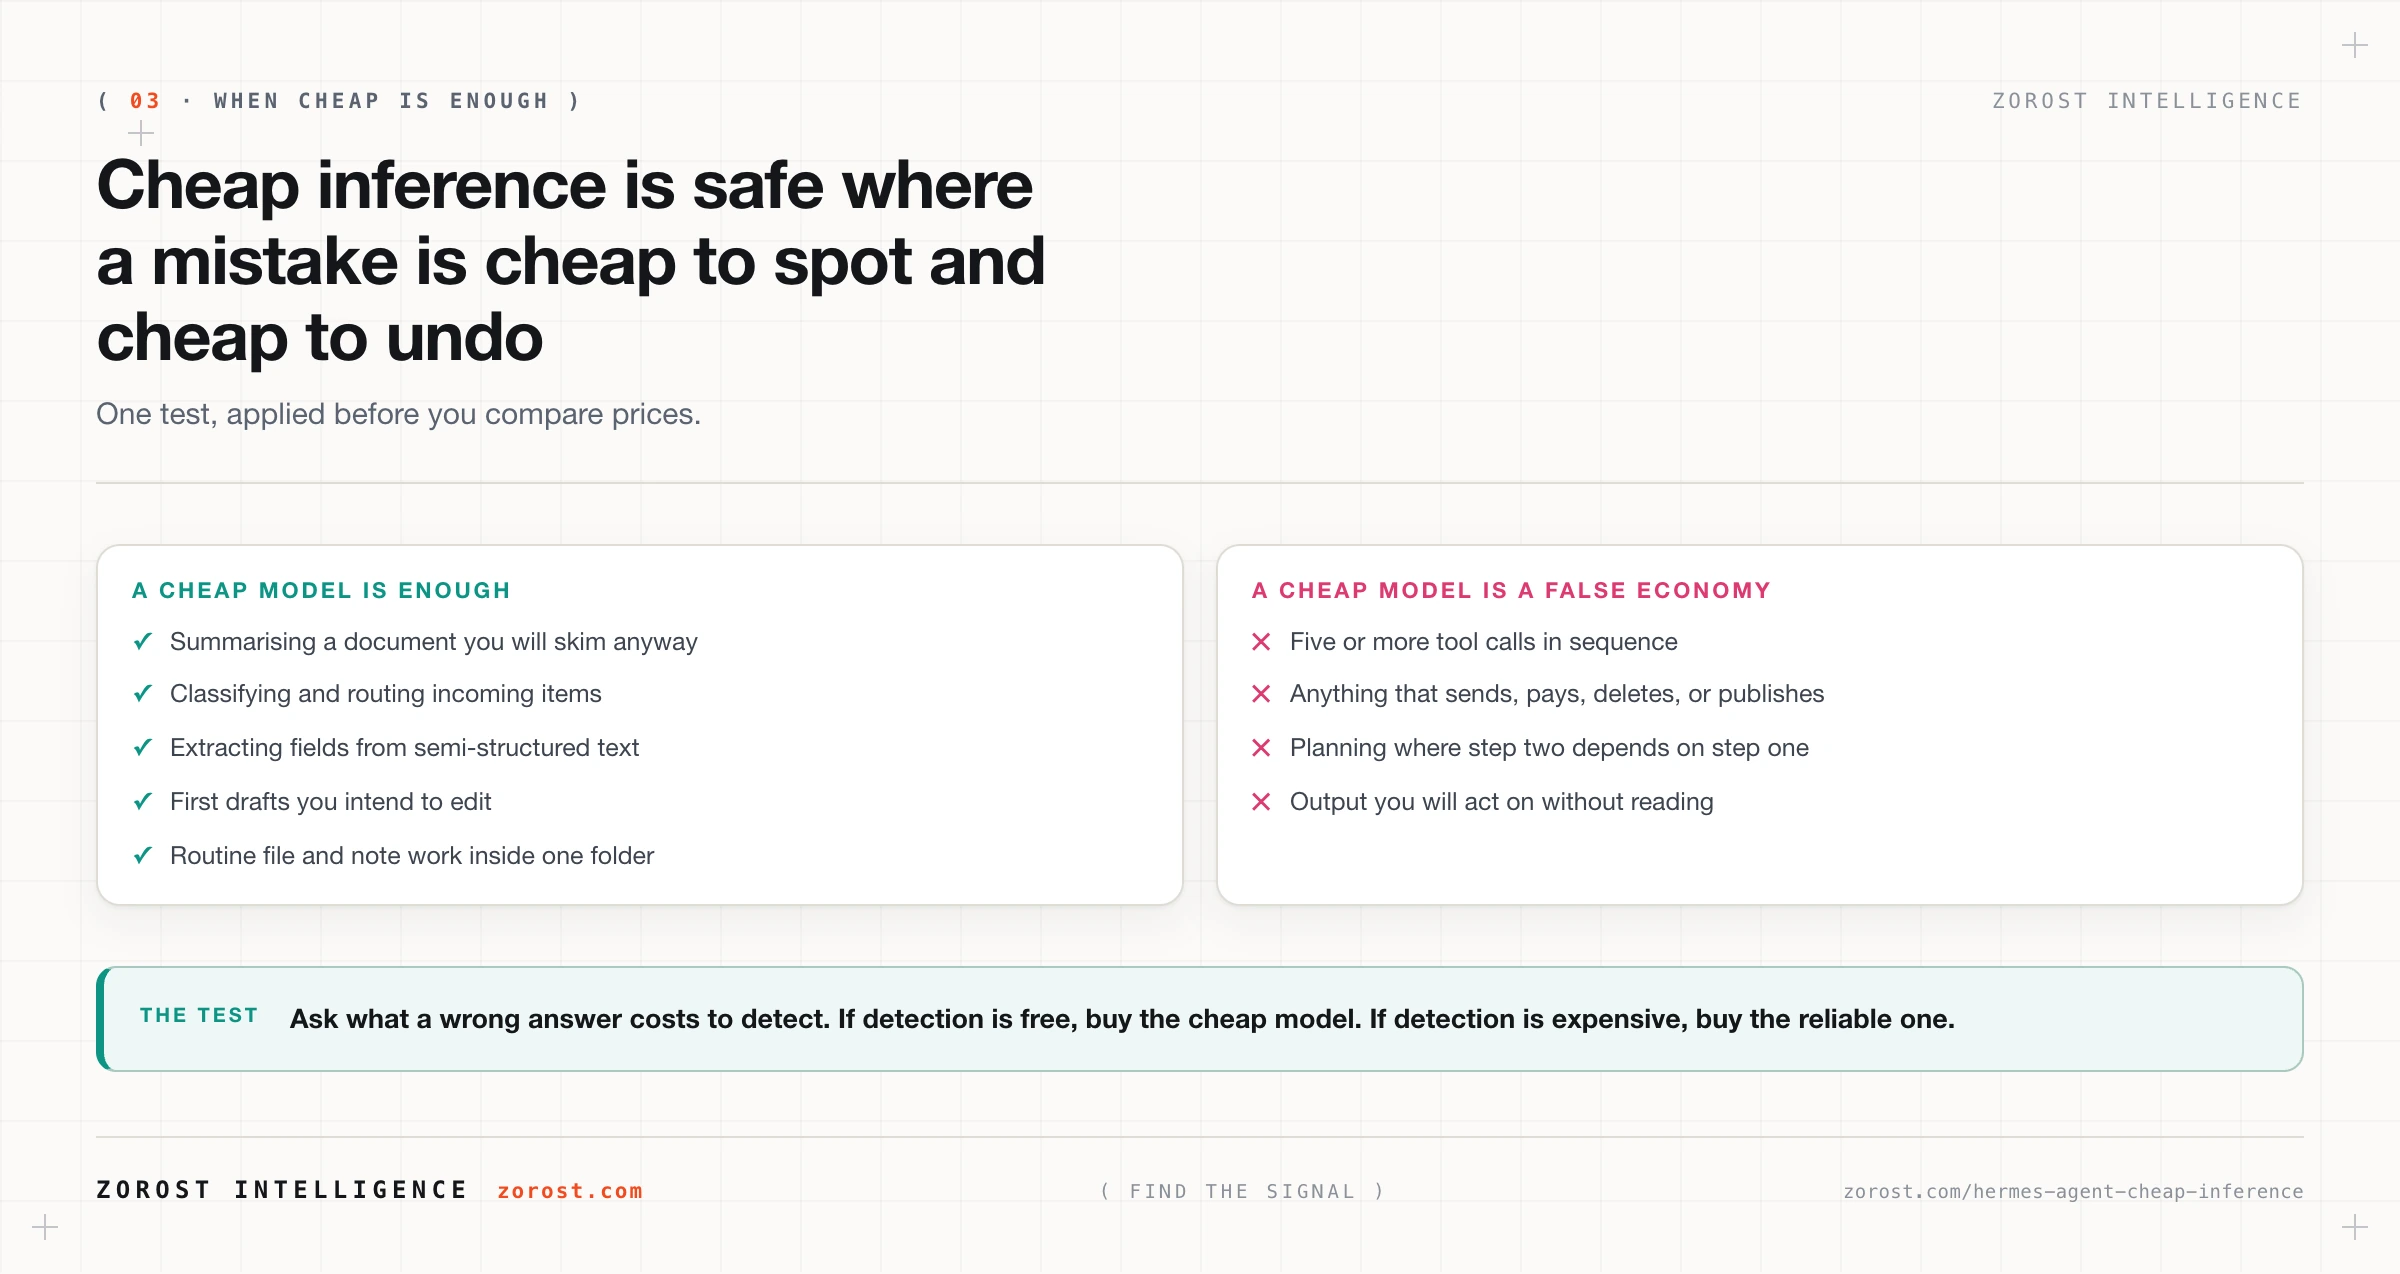
Task: Click the ZOROST INTELLIGENCE footer logo text
Action: click(282, 1190)
